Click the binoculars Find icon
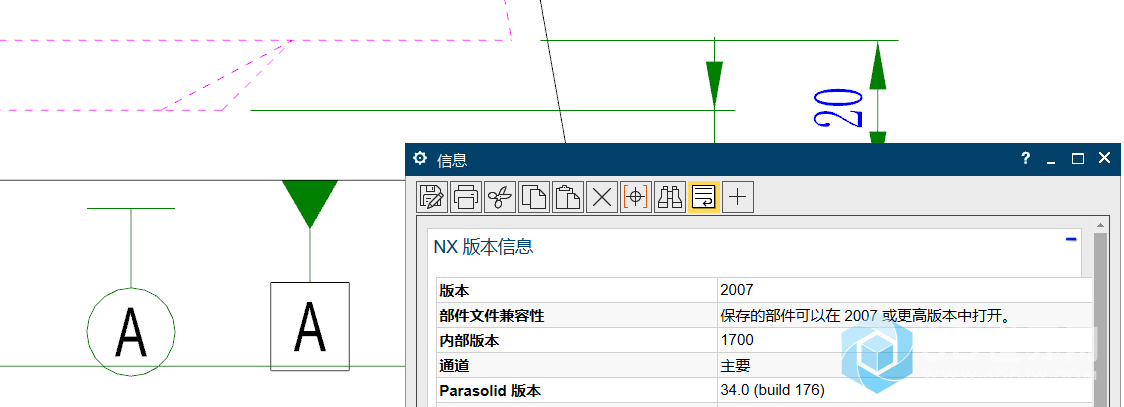This screenshot has height=407, width=1124. coord(670,196)
